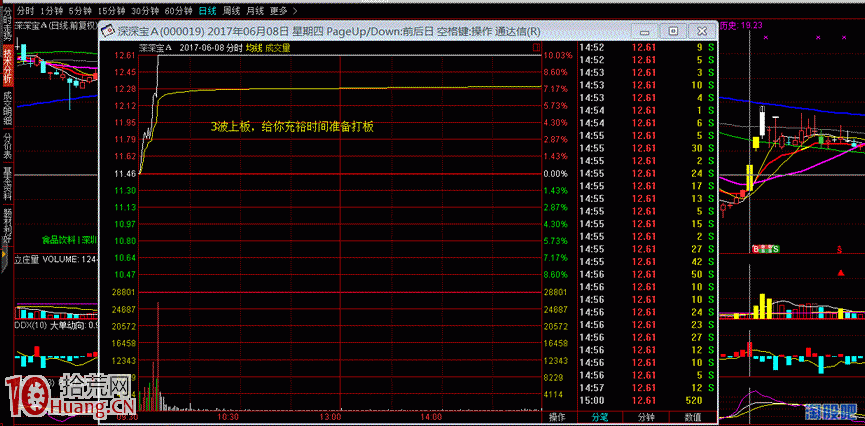Click the 食品饮料 sector label
Viewport: 865px width, 426px height.
coord(60,240)
